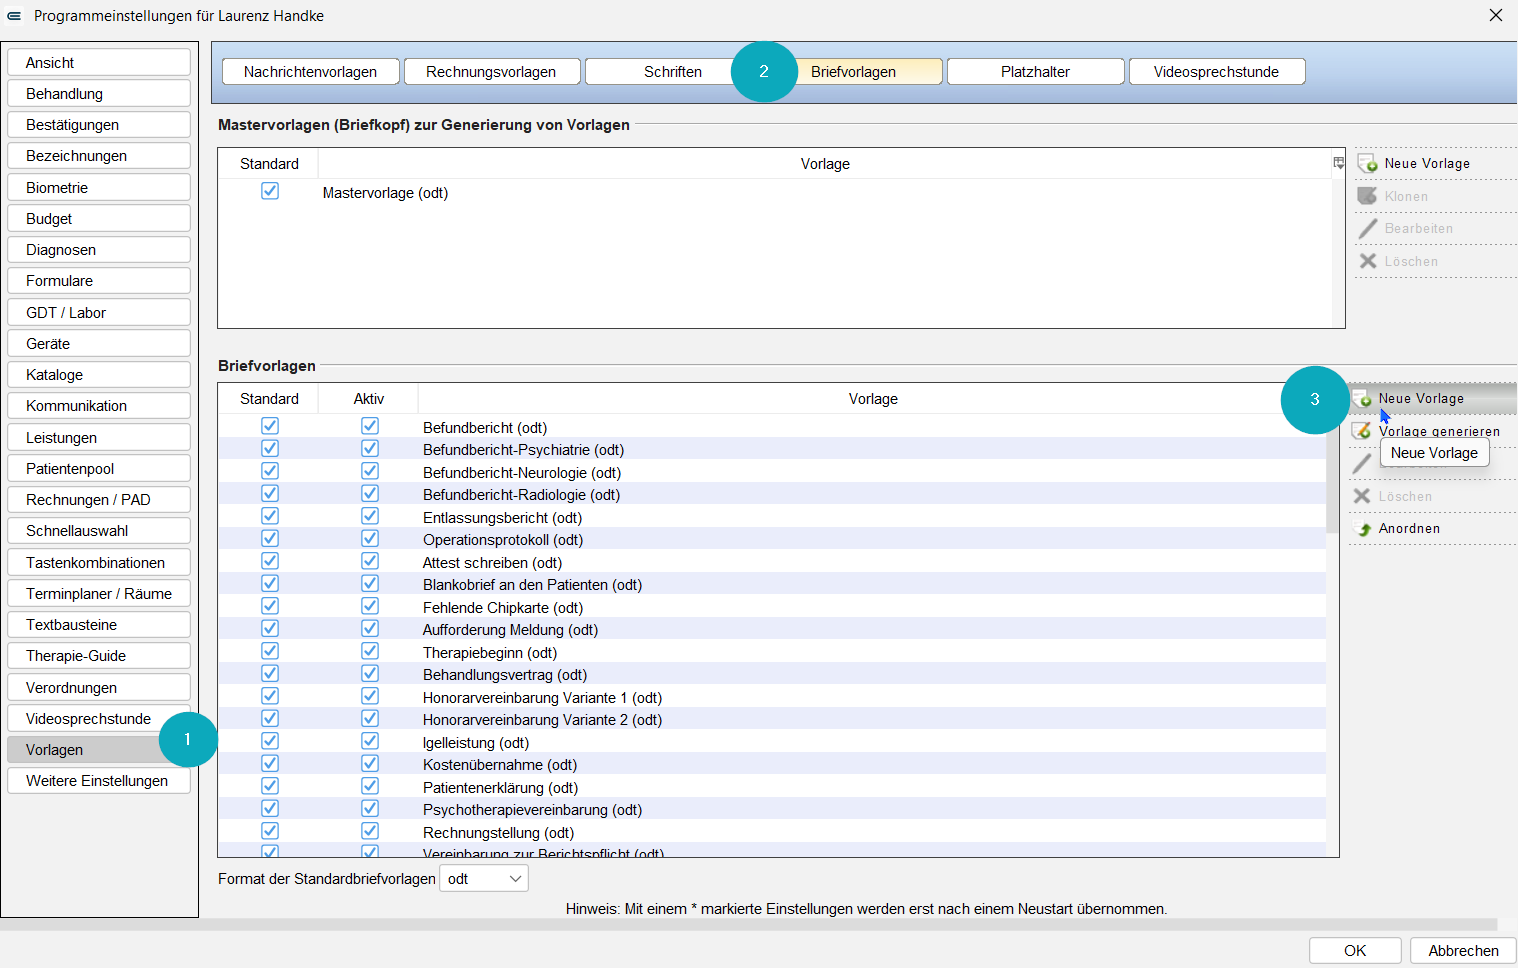Screen dimensions: 1518x968
Task: Switch to the Nachrichtenvorlagen tab
Action: 310,72
